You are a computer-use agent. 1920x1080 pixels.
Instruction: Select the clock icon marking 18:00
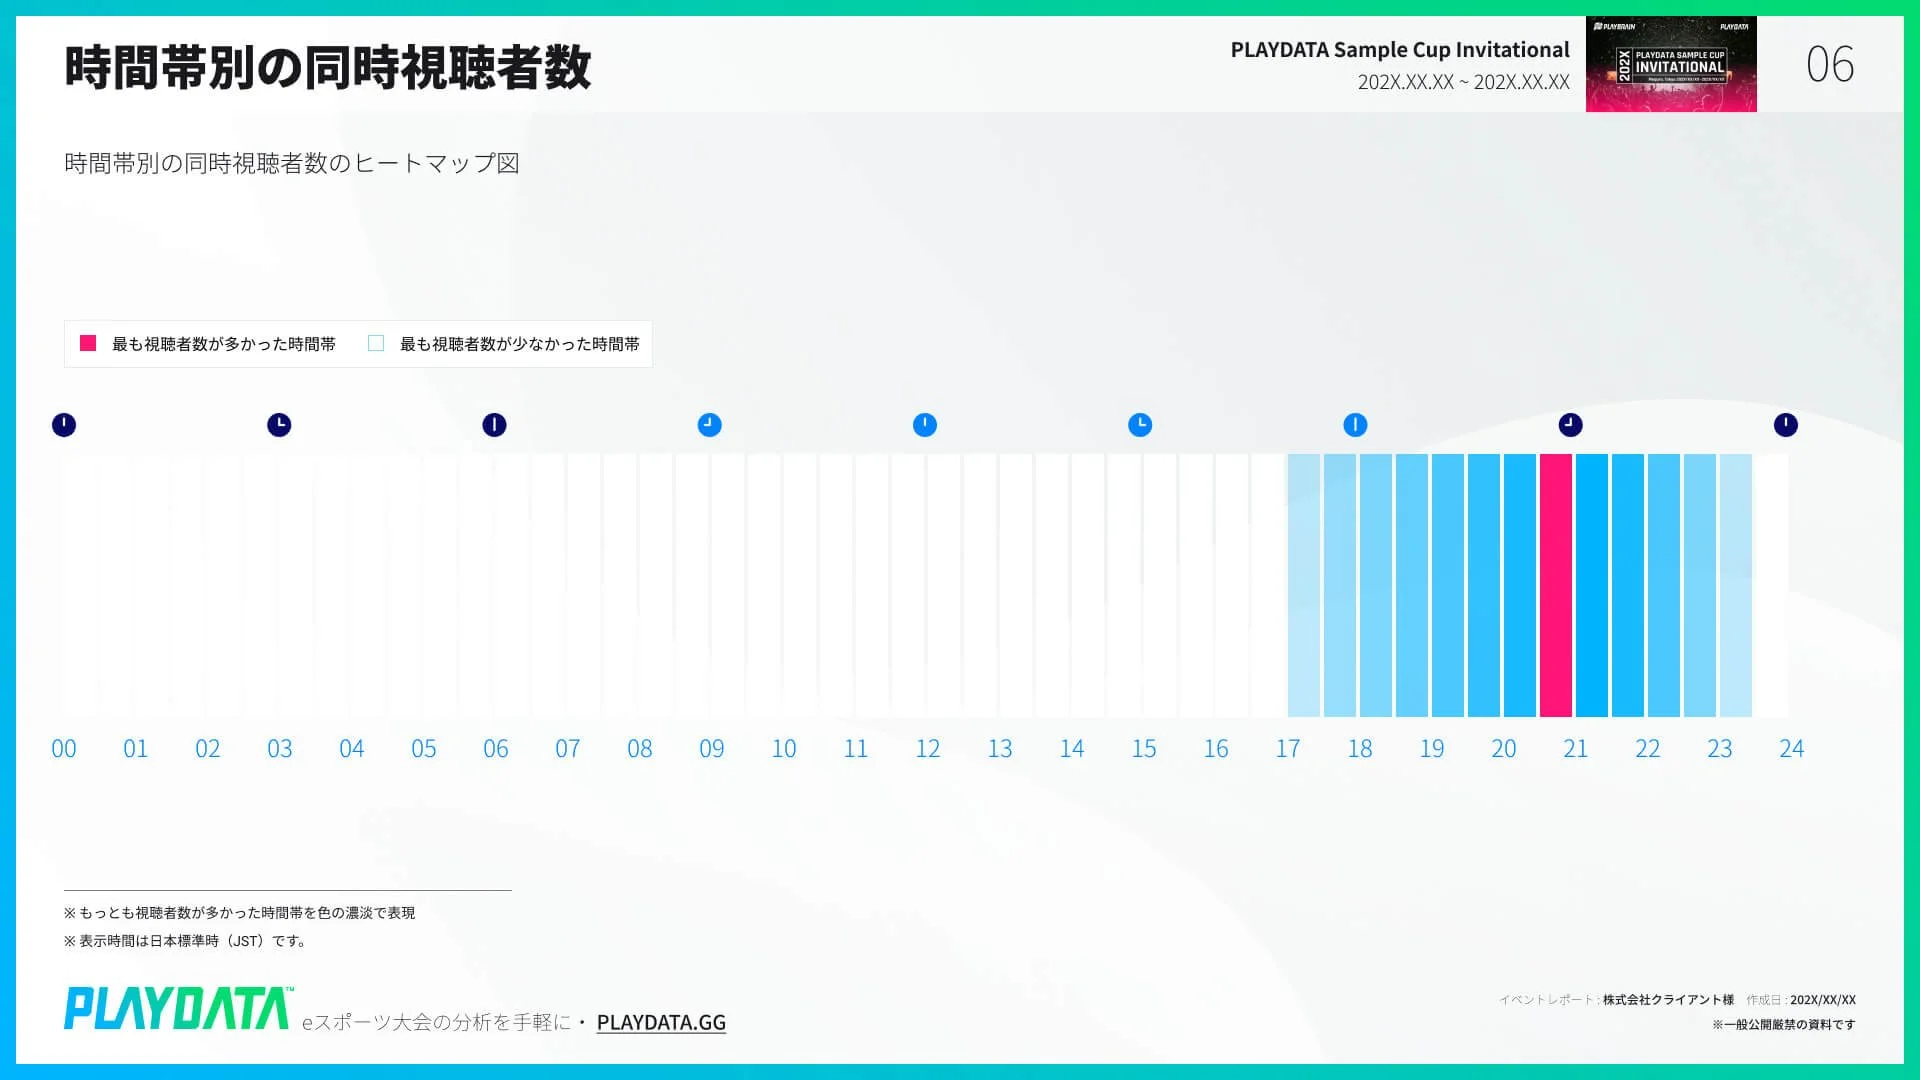pos(1355,425)
